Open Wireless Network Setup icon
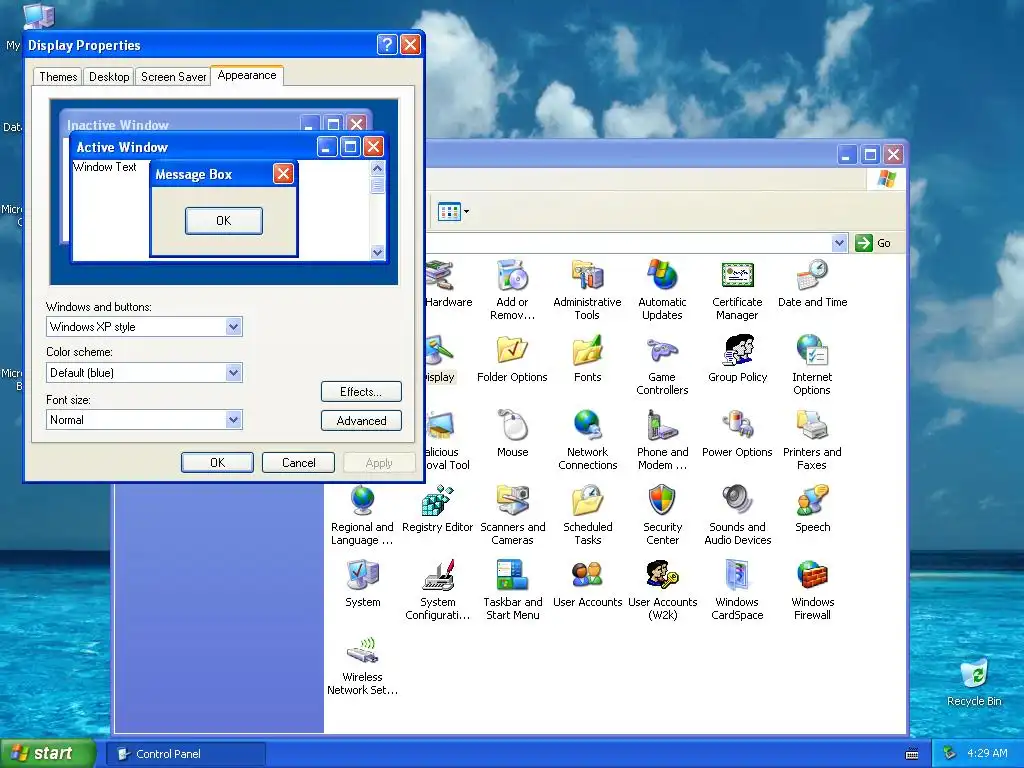Image resolution: width=1024 pixels, height=768 pixels. (x=362, y=652)
